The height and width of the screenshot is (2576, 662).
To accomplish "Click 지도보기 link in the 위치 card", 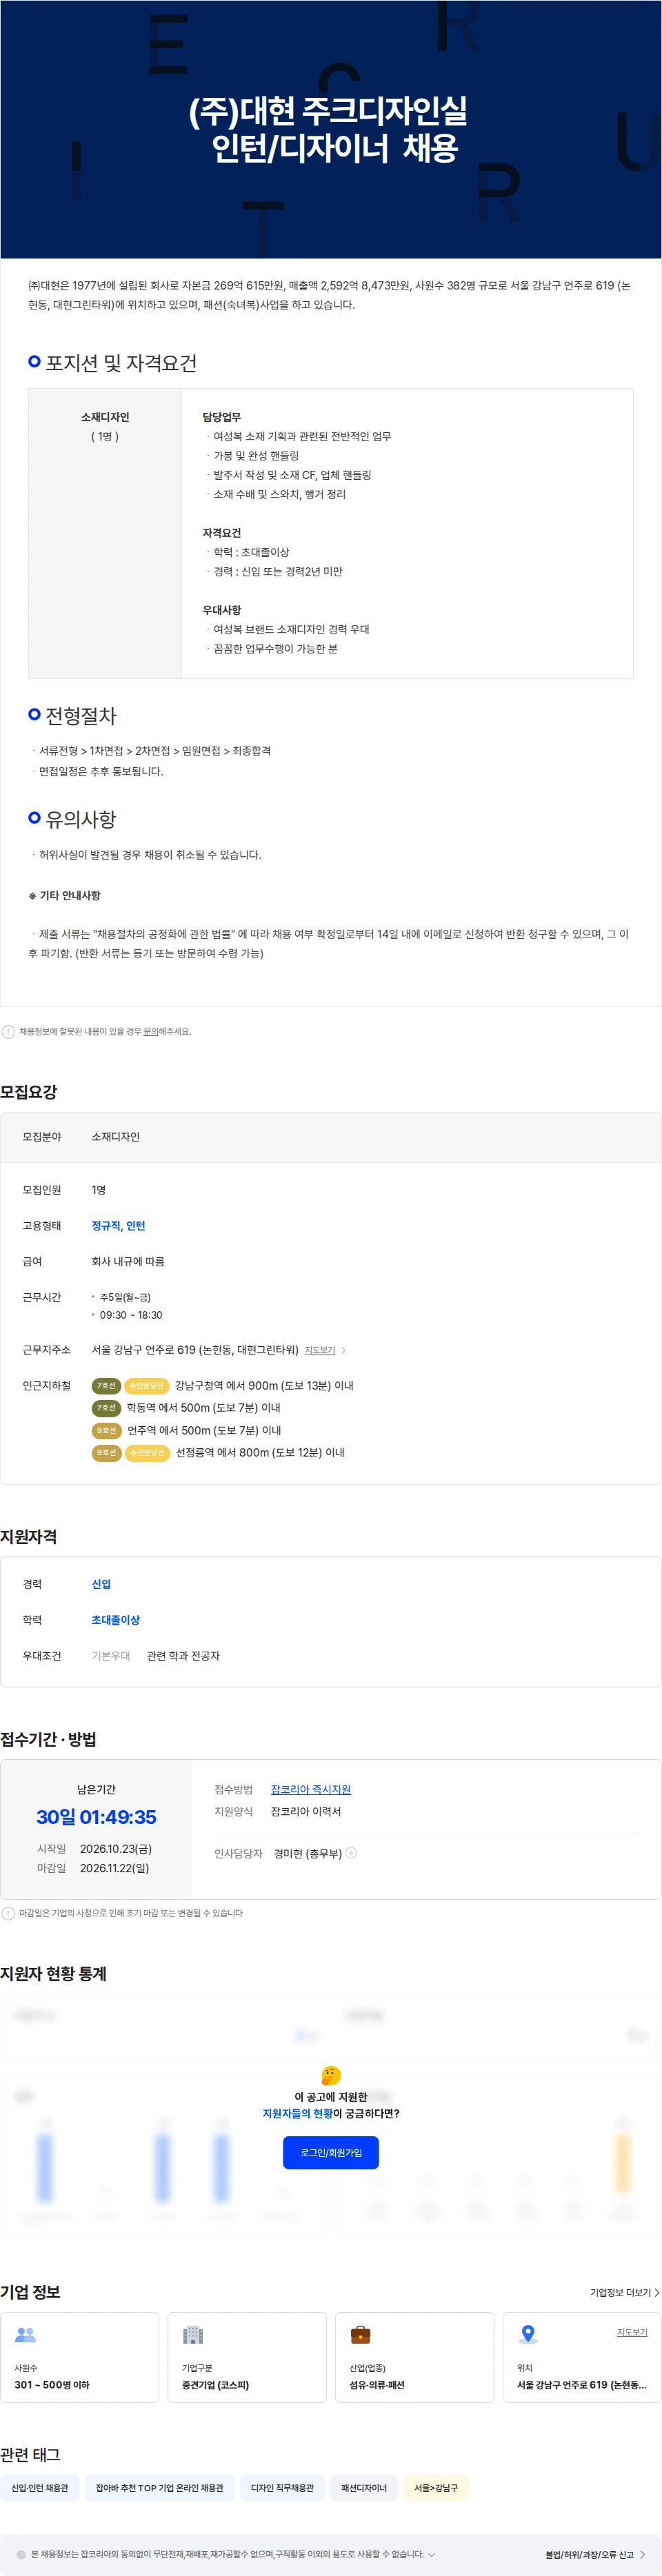I will [x=632, y=2331].
